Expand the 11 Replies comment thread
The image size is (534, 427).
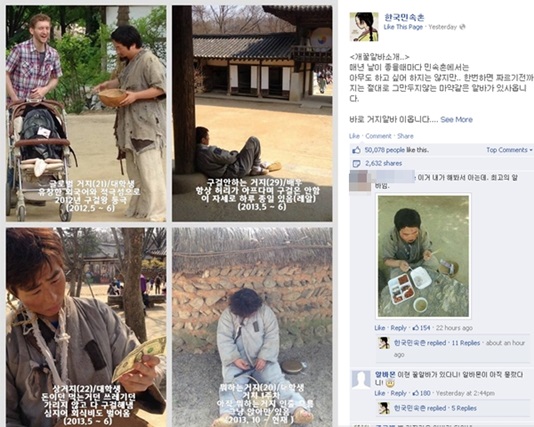pyautogui.click(x=466, y=343)
